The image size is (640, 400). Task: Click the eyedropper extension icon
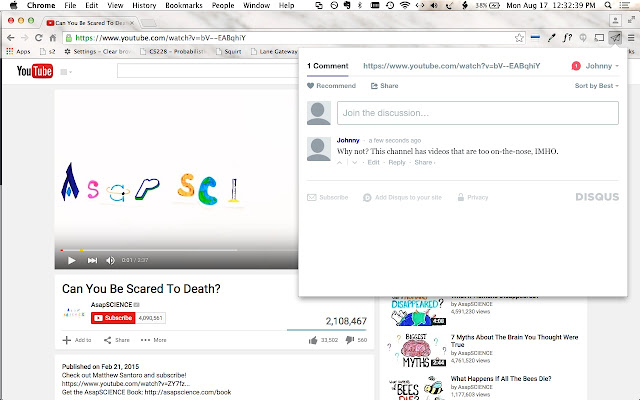coord(552,37)
